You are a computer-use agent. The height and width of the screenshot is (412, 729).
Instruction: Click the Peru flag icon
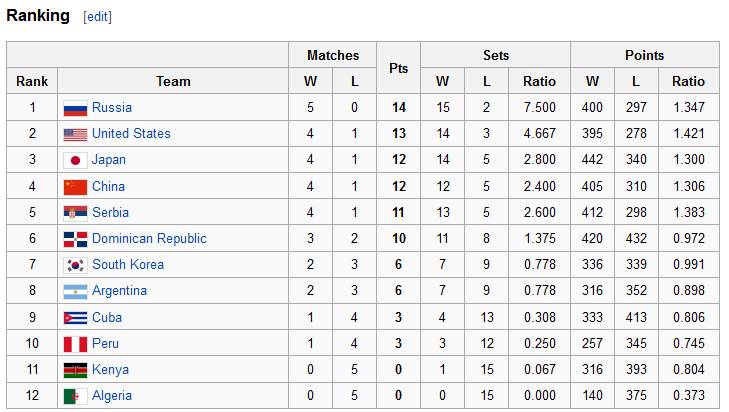(x=75, y=344)
